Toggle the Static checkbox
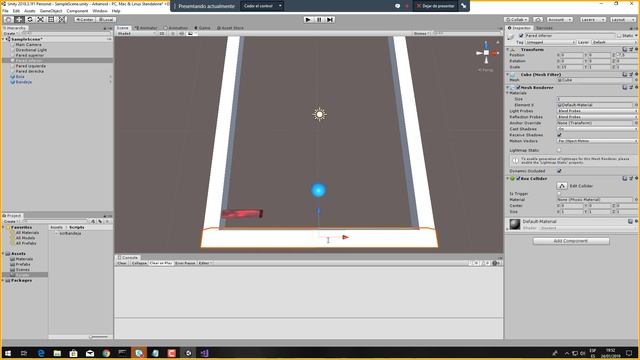Viewport: 640px width, 360px height. 619,36
